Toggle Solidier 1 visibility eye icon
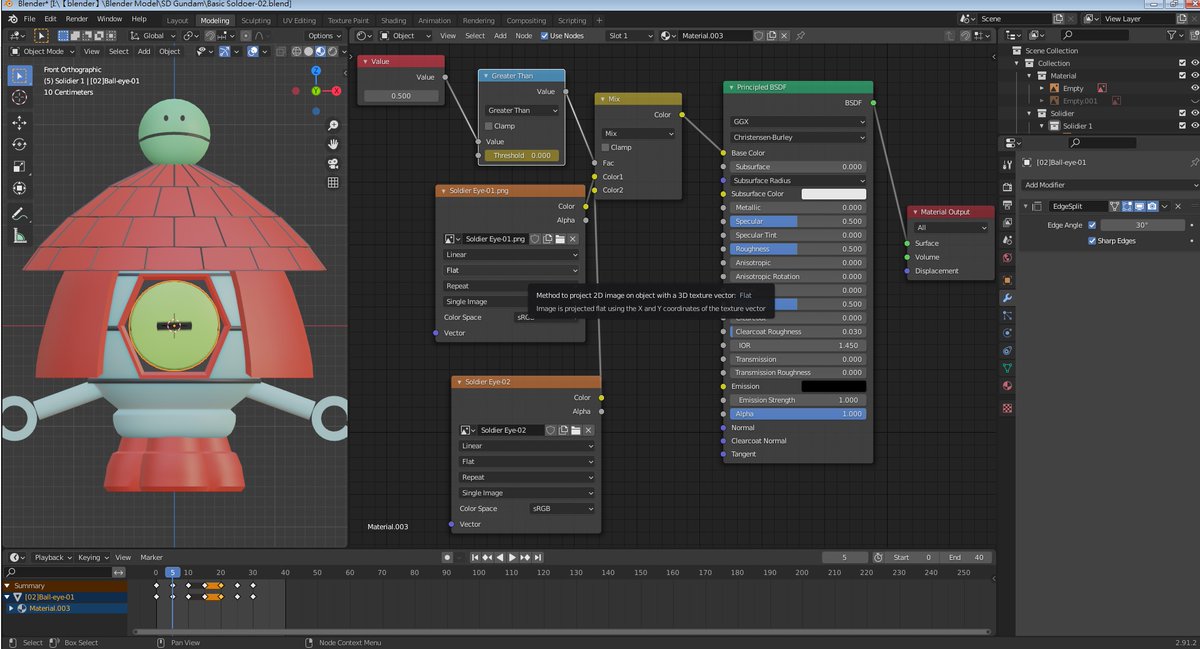1200x649 pixels. pos(1194,126)
